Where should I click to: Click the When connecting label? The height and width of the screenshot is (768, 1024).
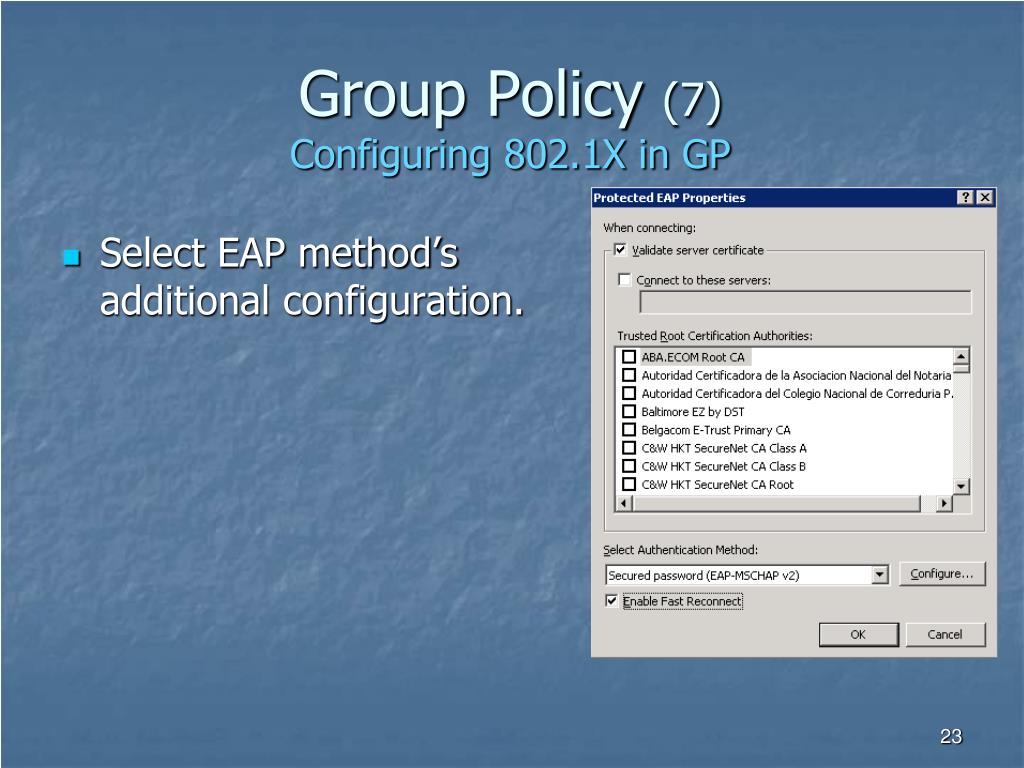pyautogui.click(x=650, y=228)
